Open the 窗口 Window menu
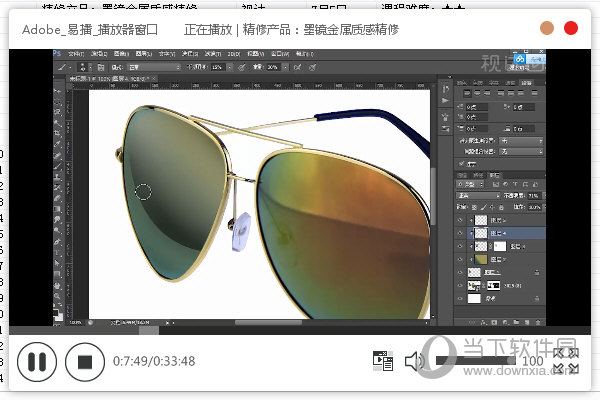 point(280,54)
